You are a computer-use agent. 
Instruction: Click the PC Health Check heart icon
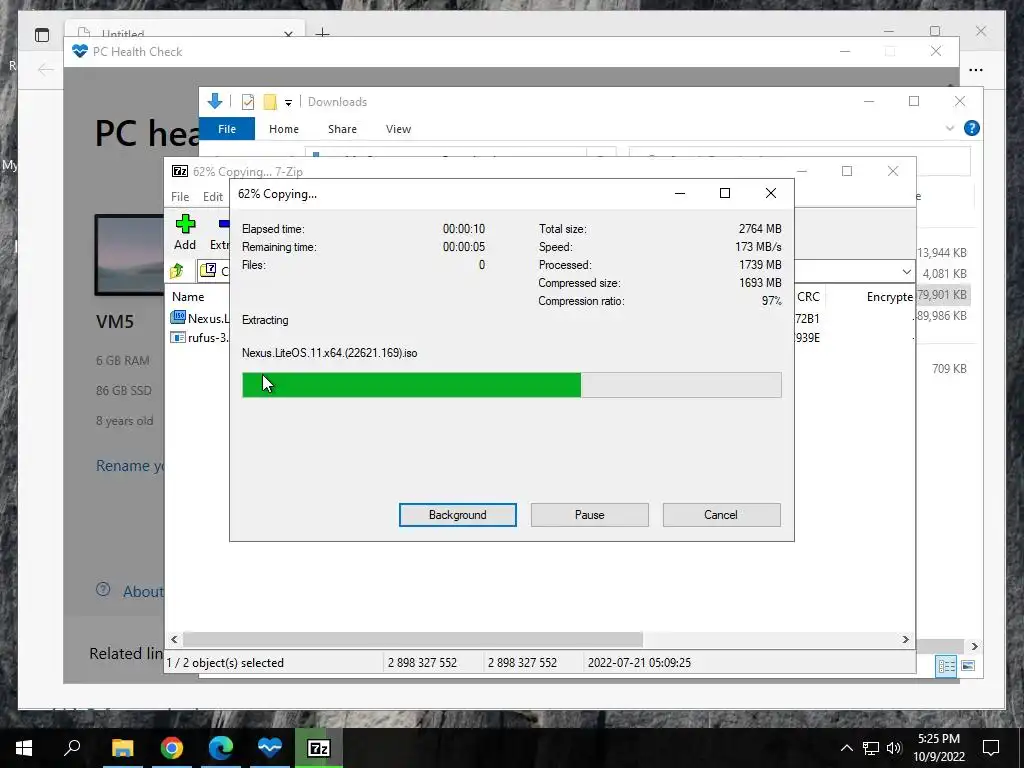click(80, 51)
